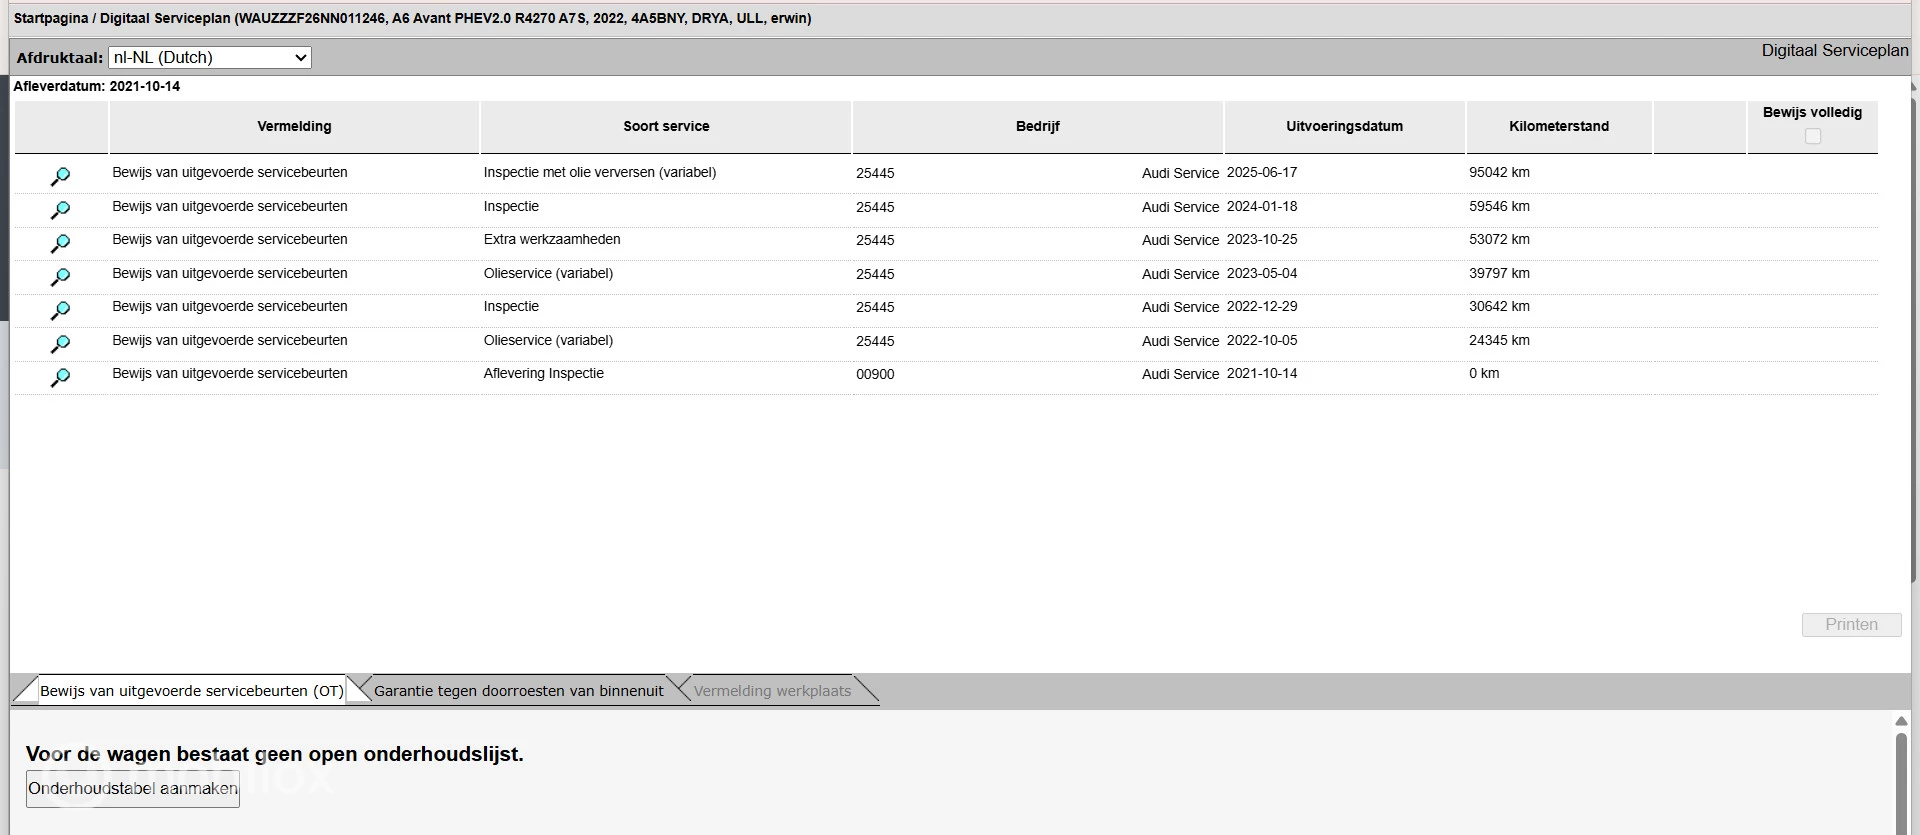Open the Afdruktaal language dropdown
Viewport: 1920px width, 835px height.
pyautogui.click(x=210, y=58)
